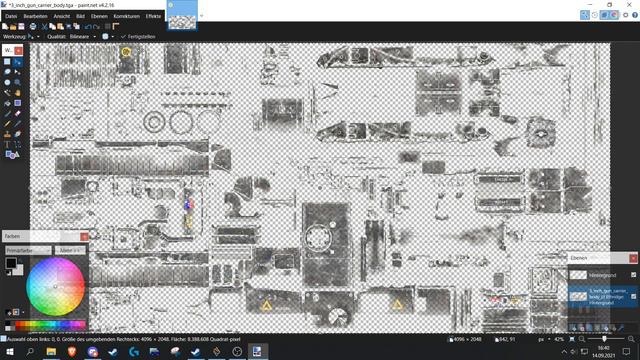
Task: Click the primary black color swatch
Action: 11,263
